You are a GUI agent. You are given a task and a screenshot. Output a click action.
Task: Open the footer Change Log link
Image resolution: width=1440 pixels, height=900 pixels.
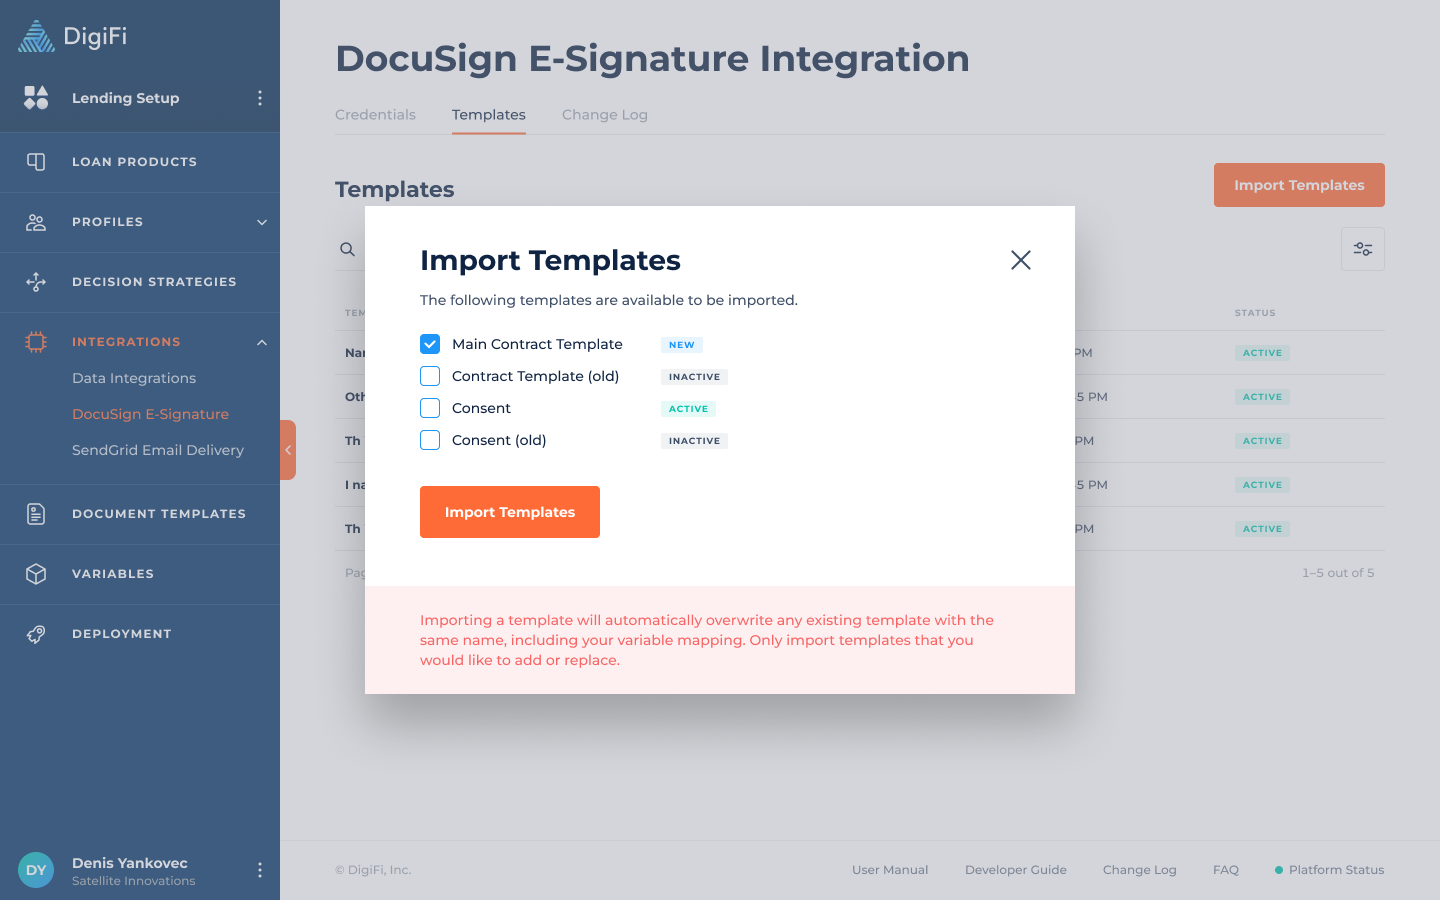tap(1140, 870)
